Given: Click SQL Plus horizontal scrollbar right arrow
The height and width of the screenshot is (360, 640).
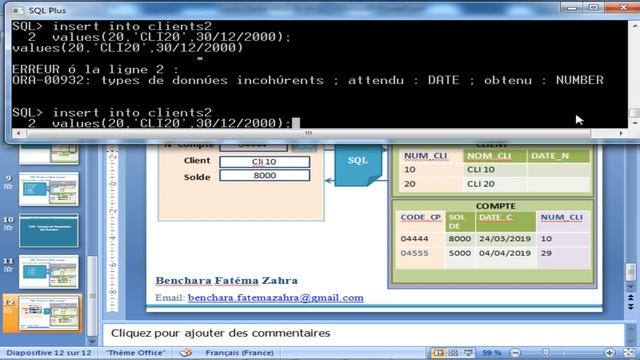Looking at the screenshot, I should tap(621, 133).
